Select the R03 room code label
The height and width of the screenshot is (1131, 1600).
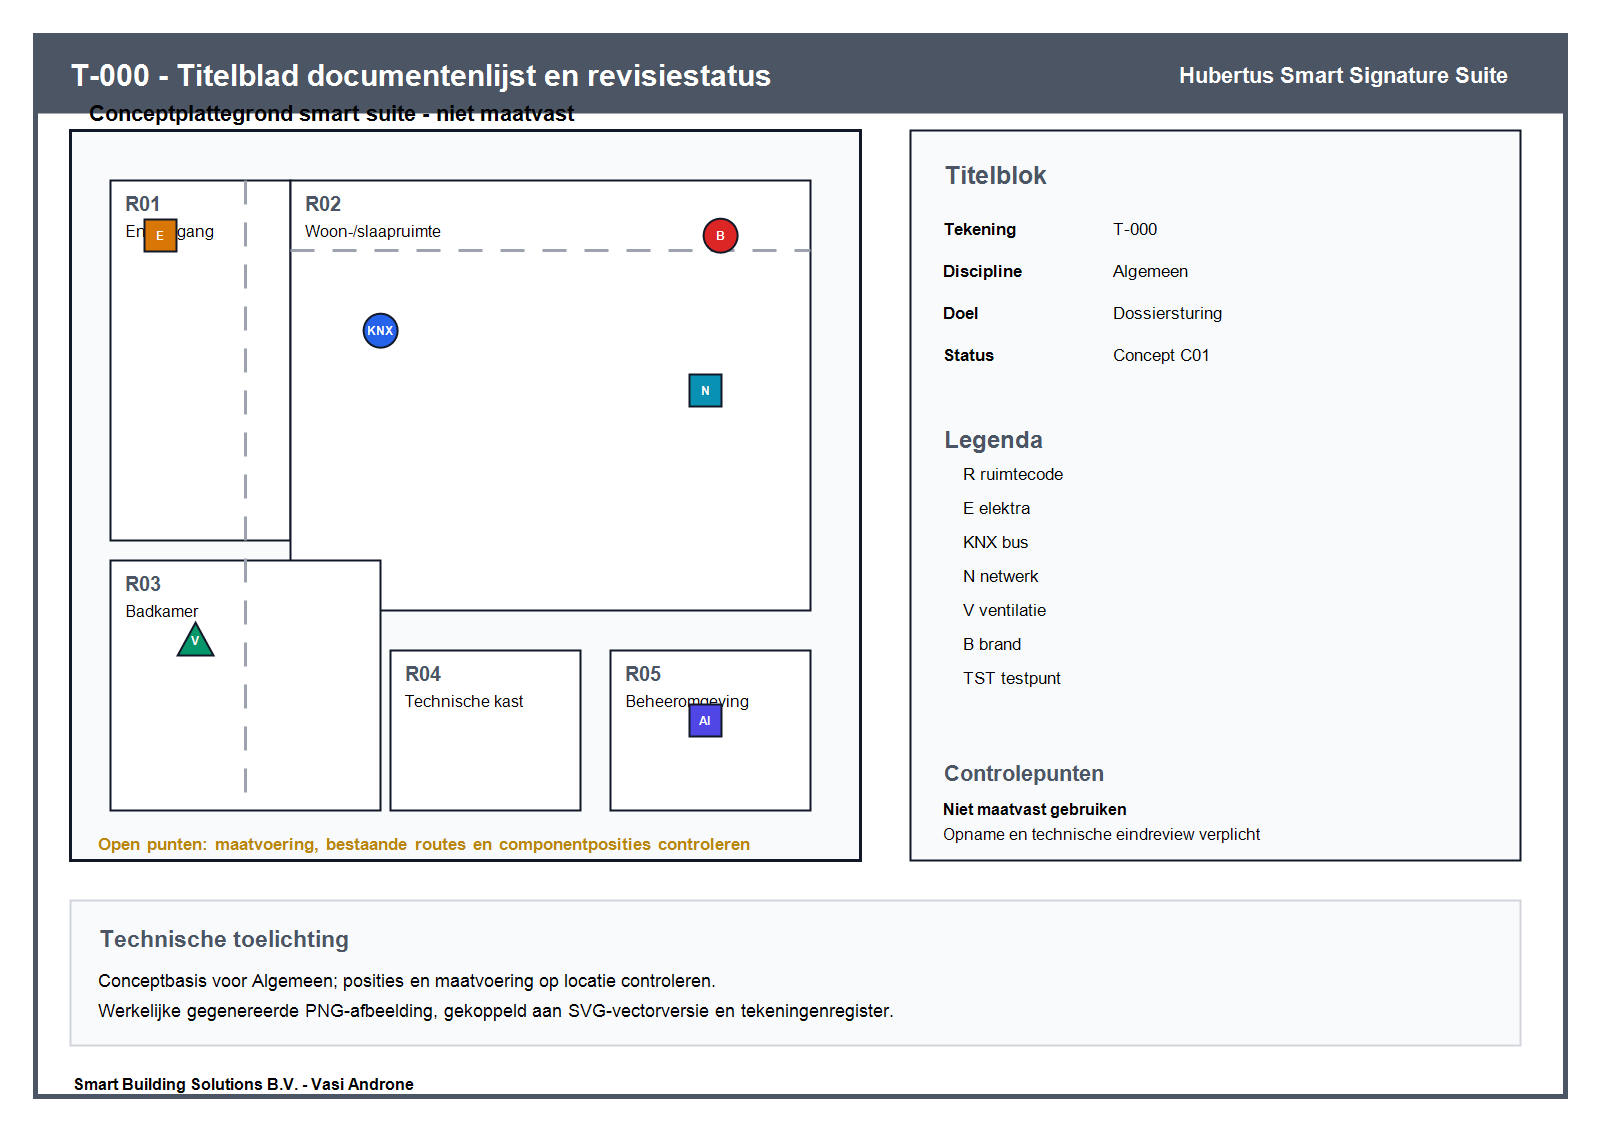(x=142, y=584)
